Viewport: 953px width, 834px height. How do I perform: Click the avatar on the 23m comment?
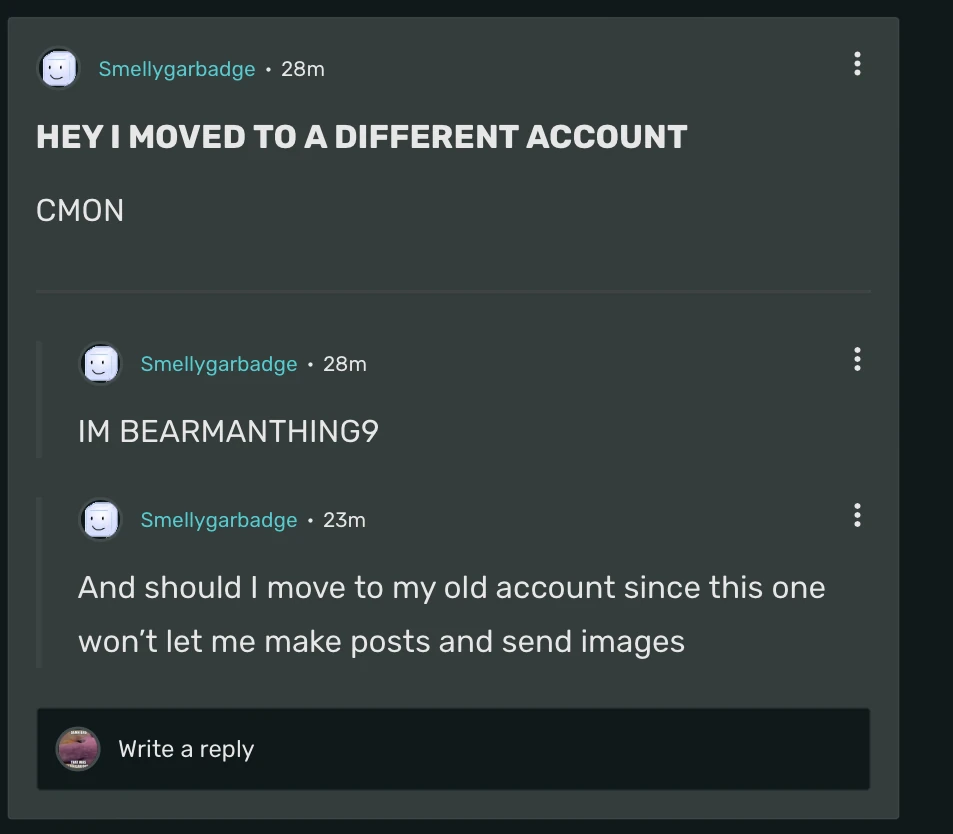tap(101, 519)
